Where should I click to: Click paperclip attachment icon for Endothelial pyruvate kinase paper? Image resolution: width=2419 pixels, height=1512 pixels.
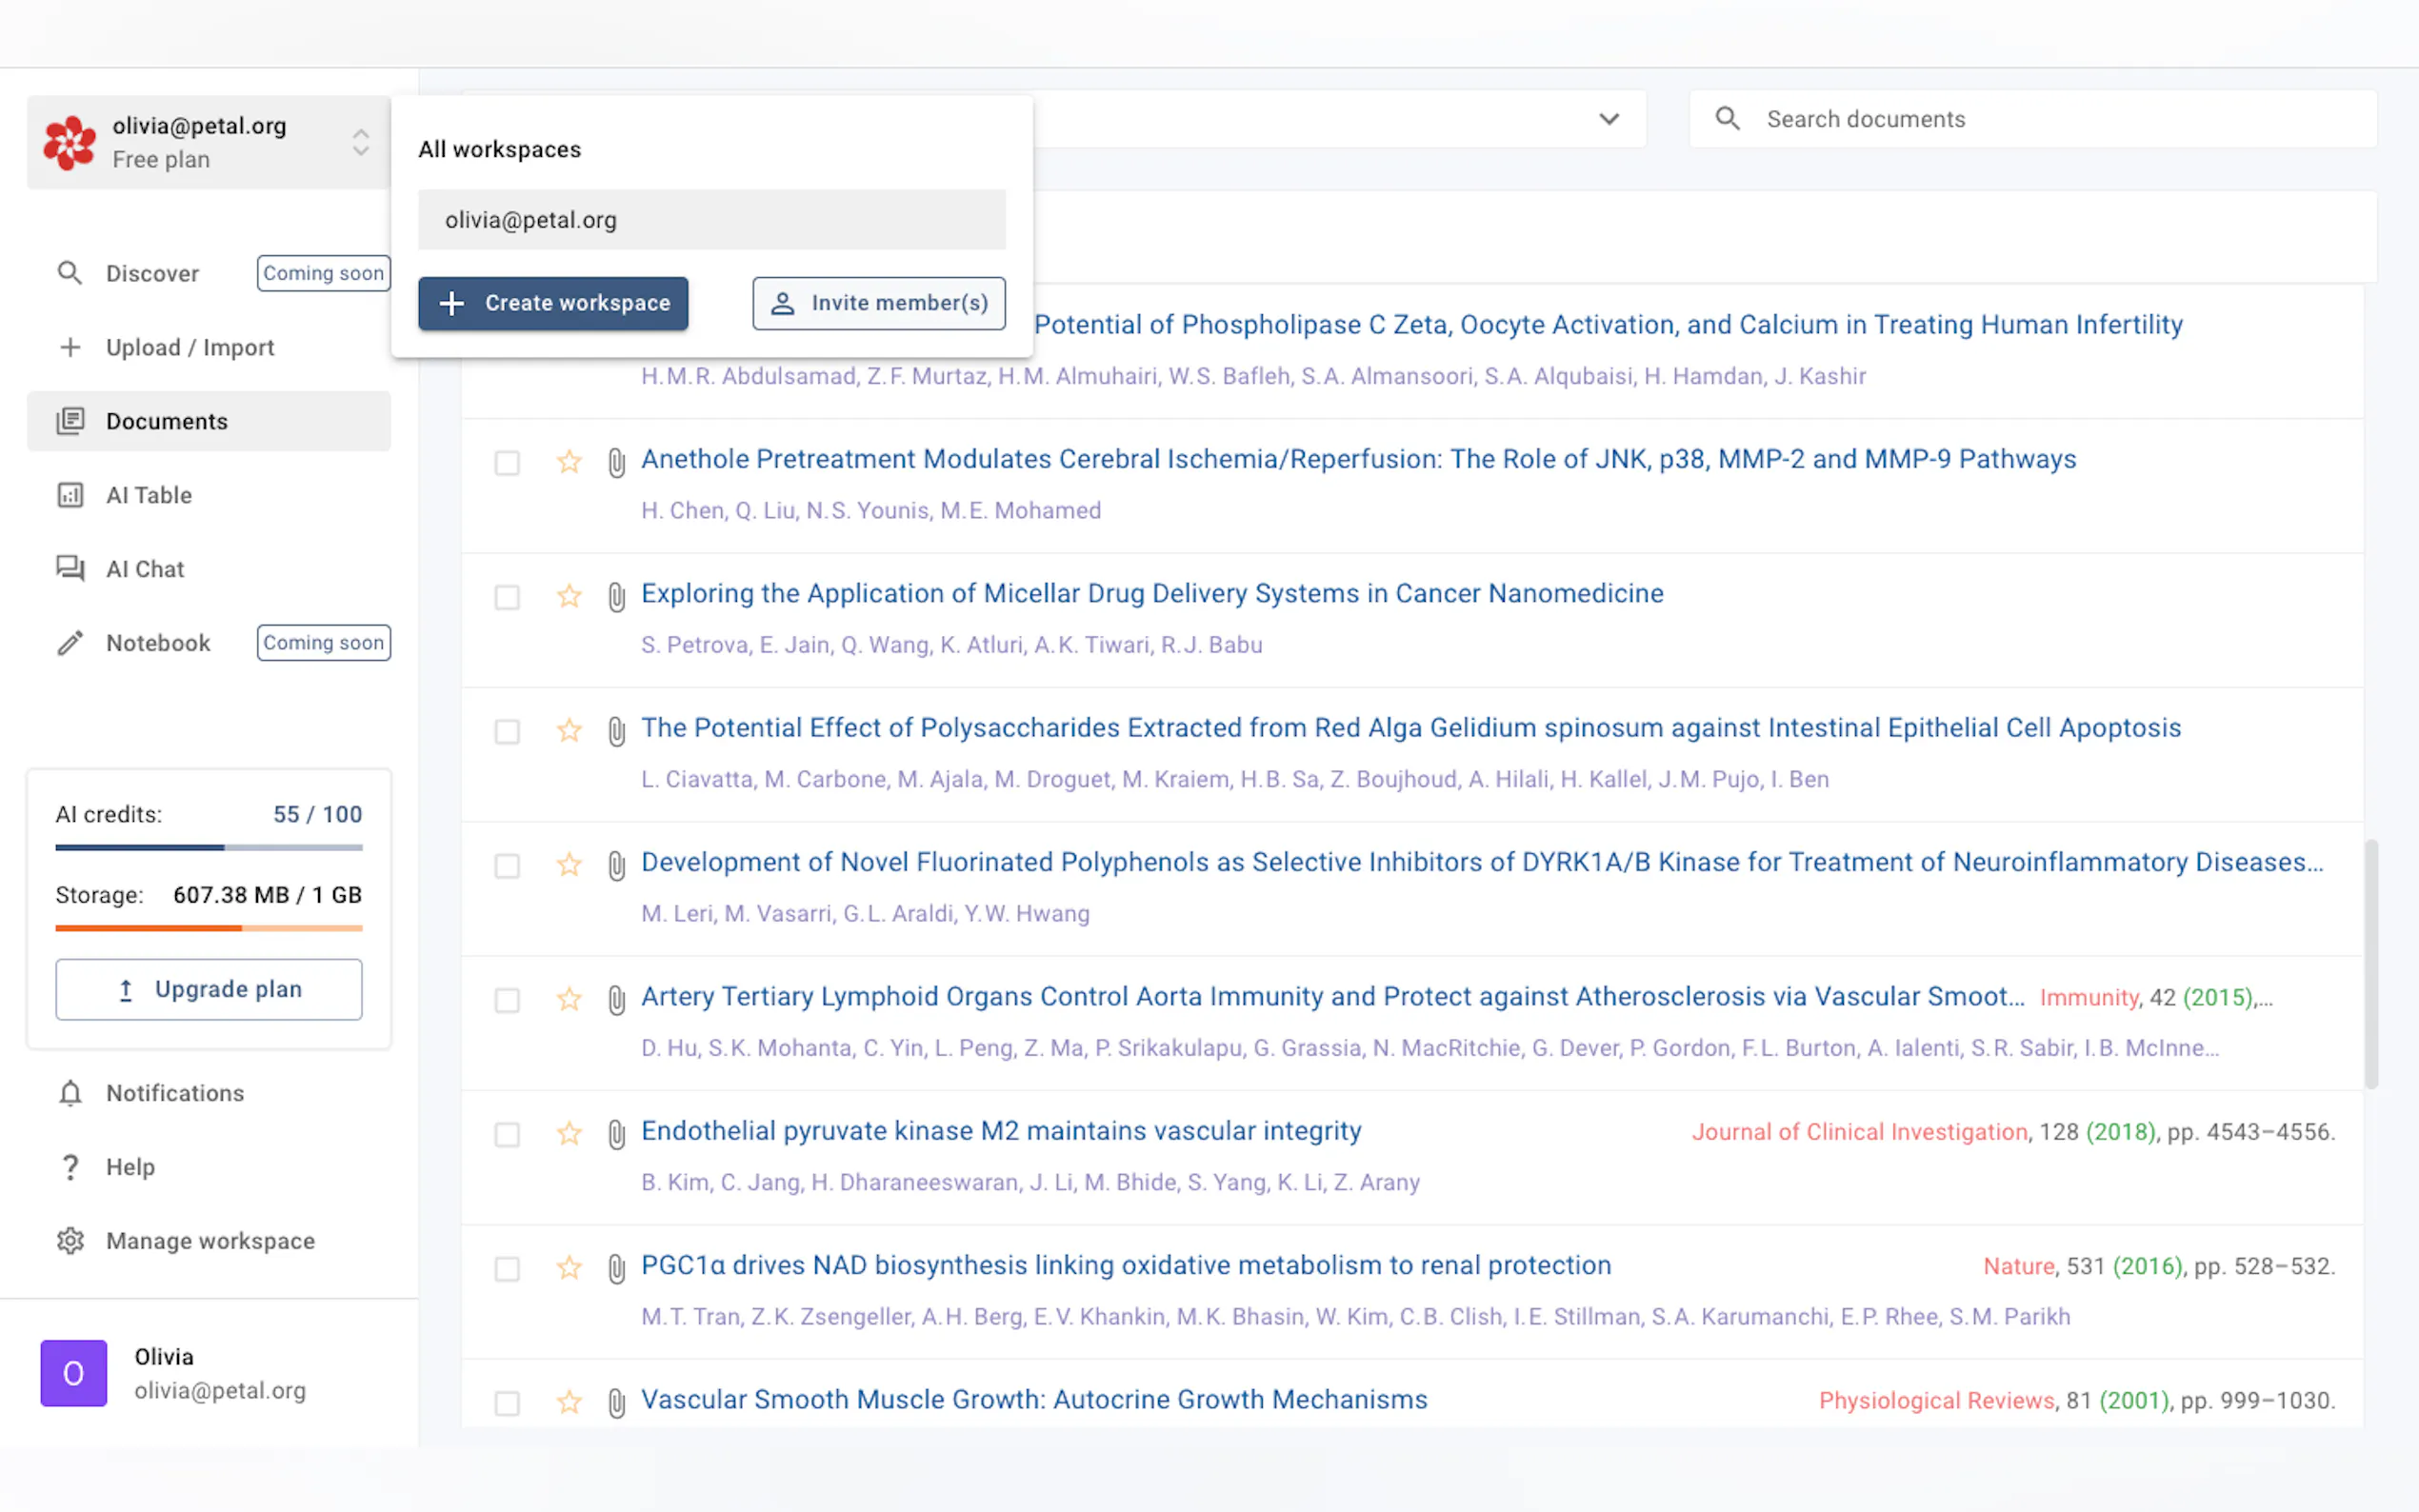(x=616, y=1133)
